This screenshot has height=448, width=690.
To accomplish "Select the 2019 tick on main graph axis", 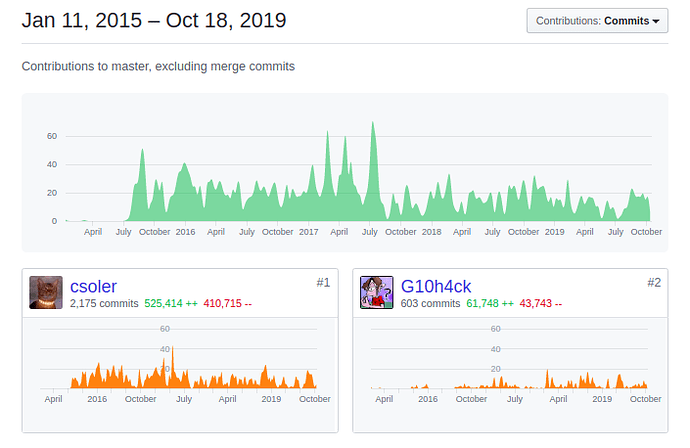I will coord(554,231).
